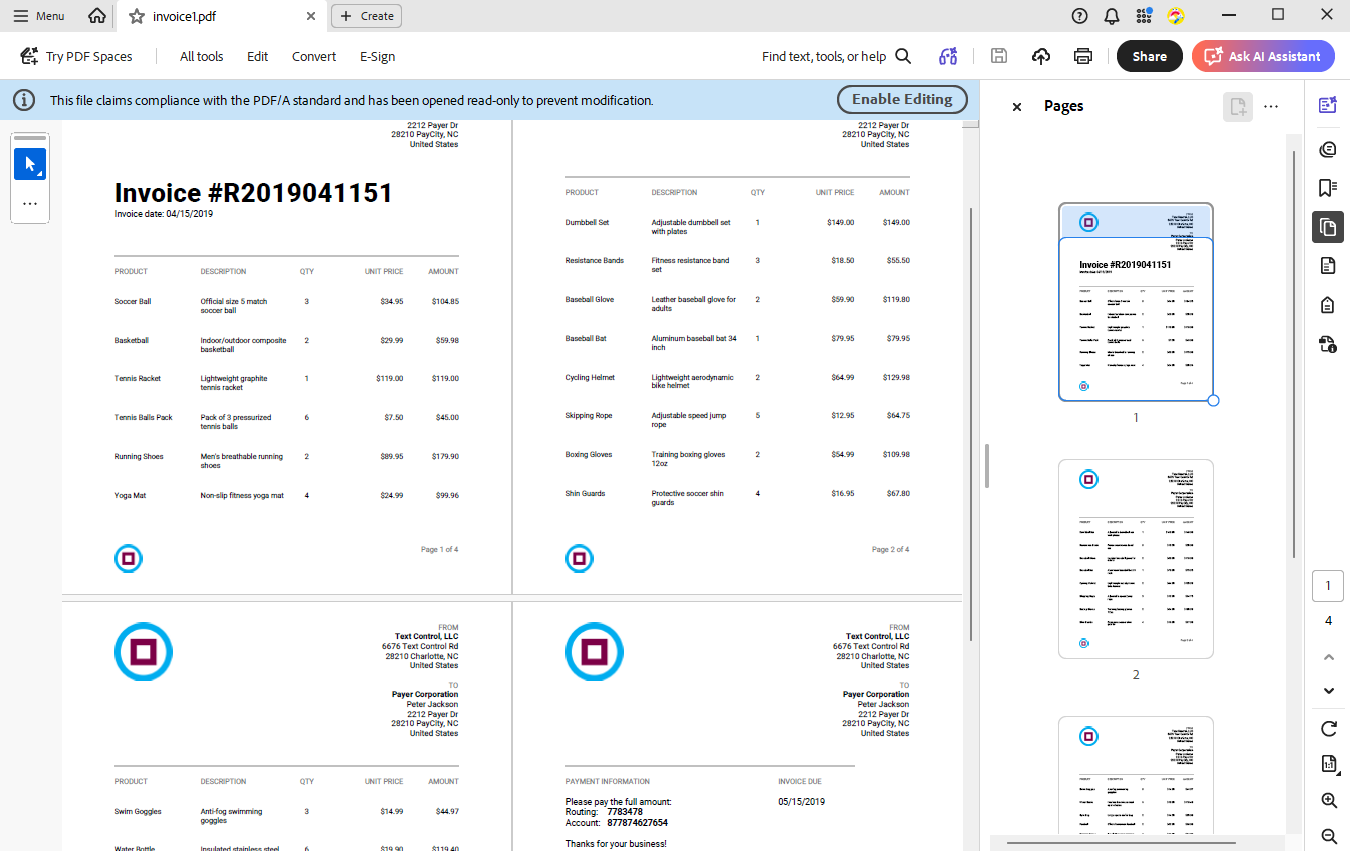Open the Comments panel icon
The width and height of the screenshot is (1350, 851).
pos(1327,148)
